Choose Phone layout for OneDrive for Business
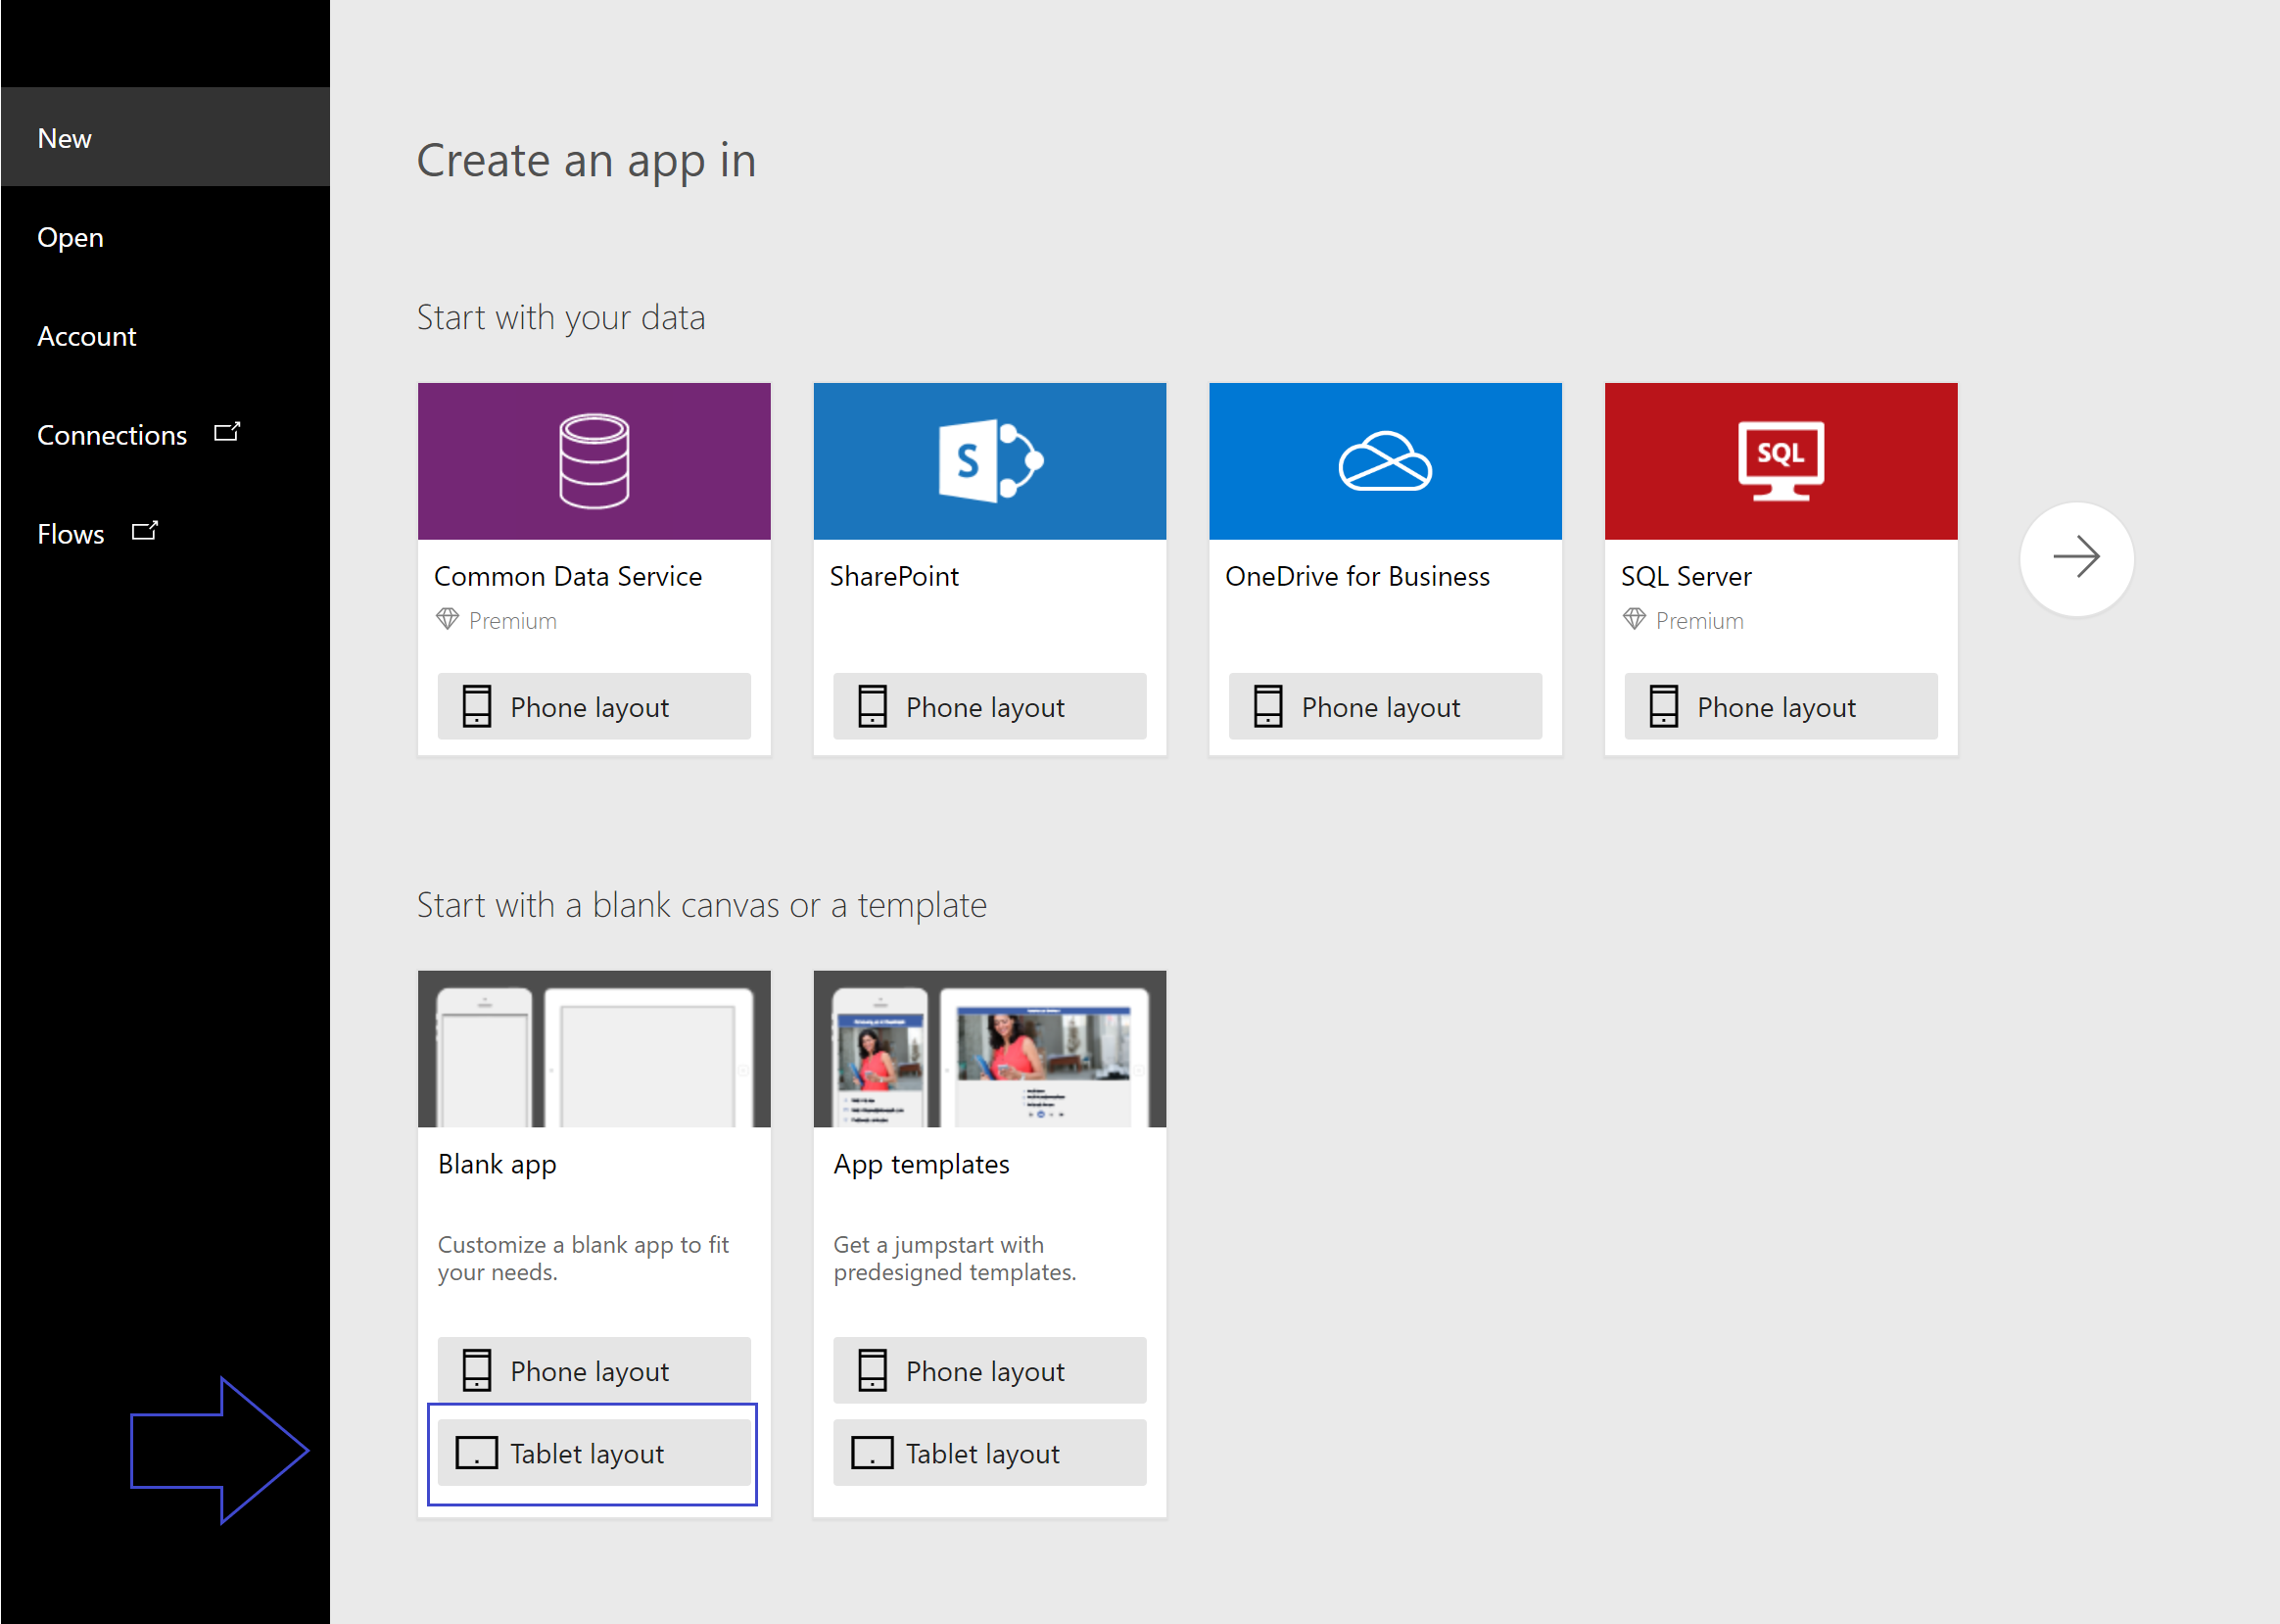This screenshot has width=2280, height=1624. (1385, 706)
